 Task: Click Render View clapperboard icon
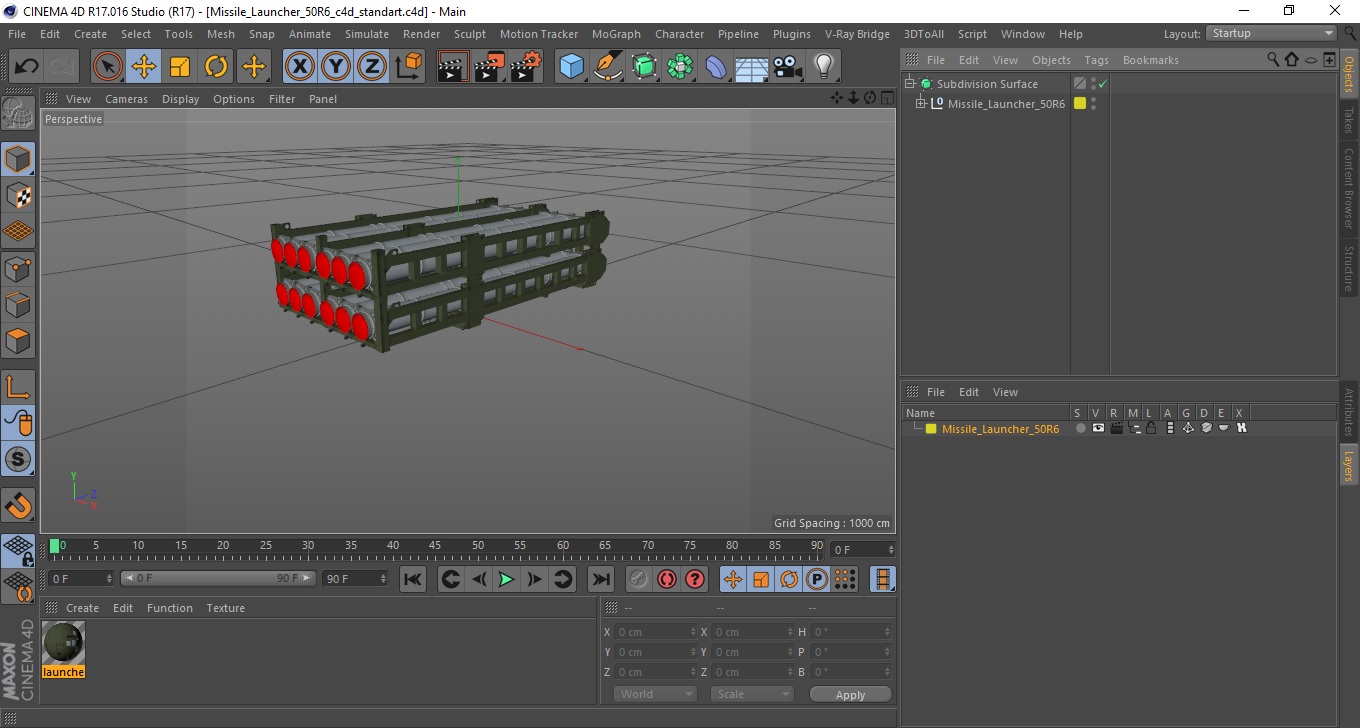point(453,67)
